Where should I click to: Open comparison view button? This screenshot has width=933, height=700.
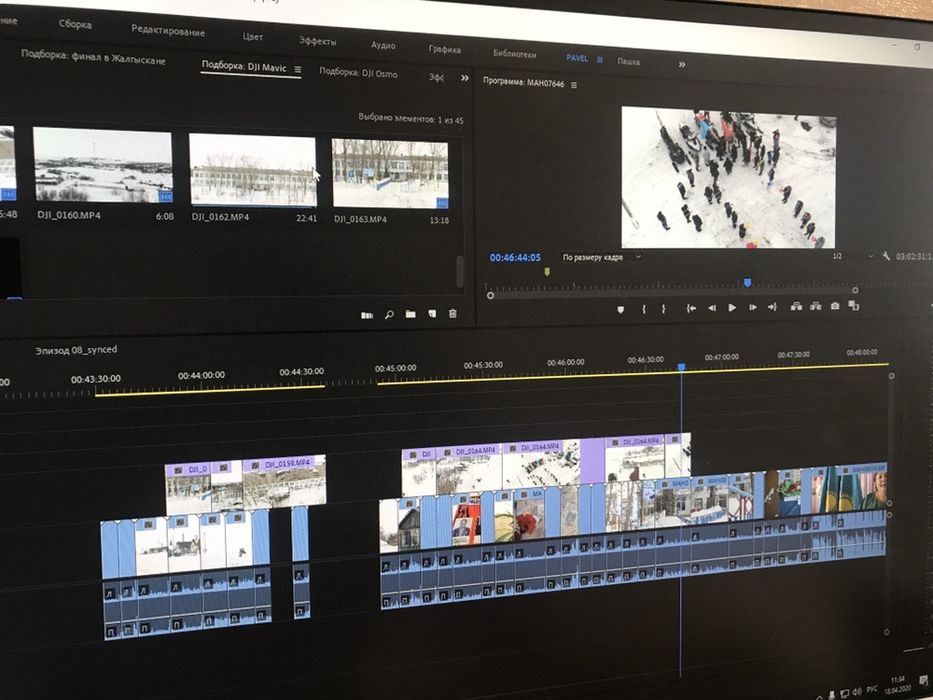854,305
